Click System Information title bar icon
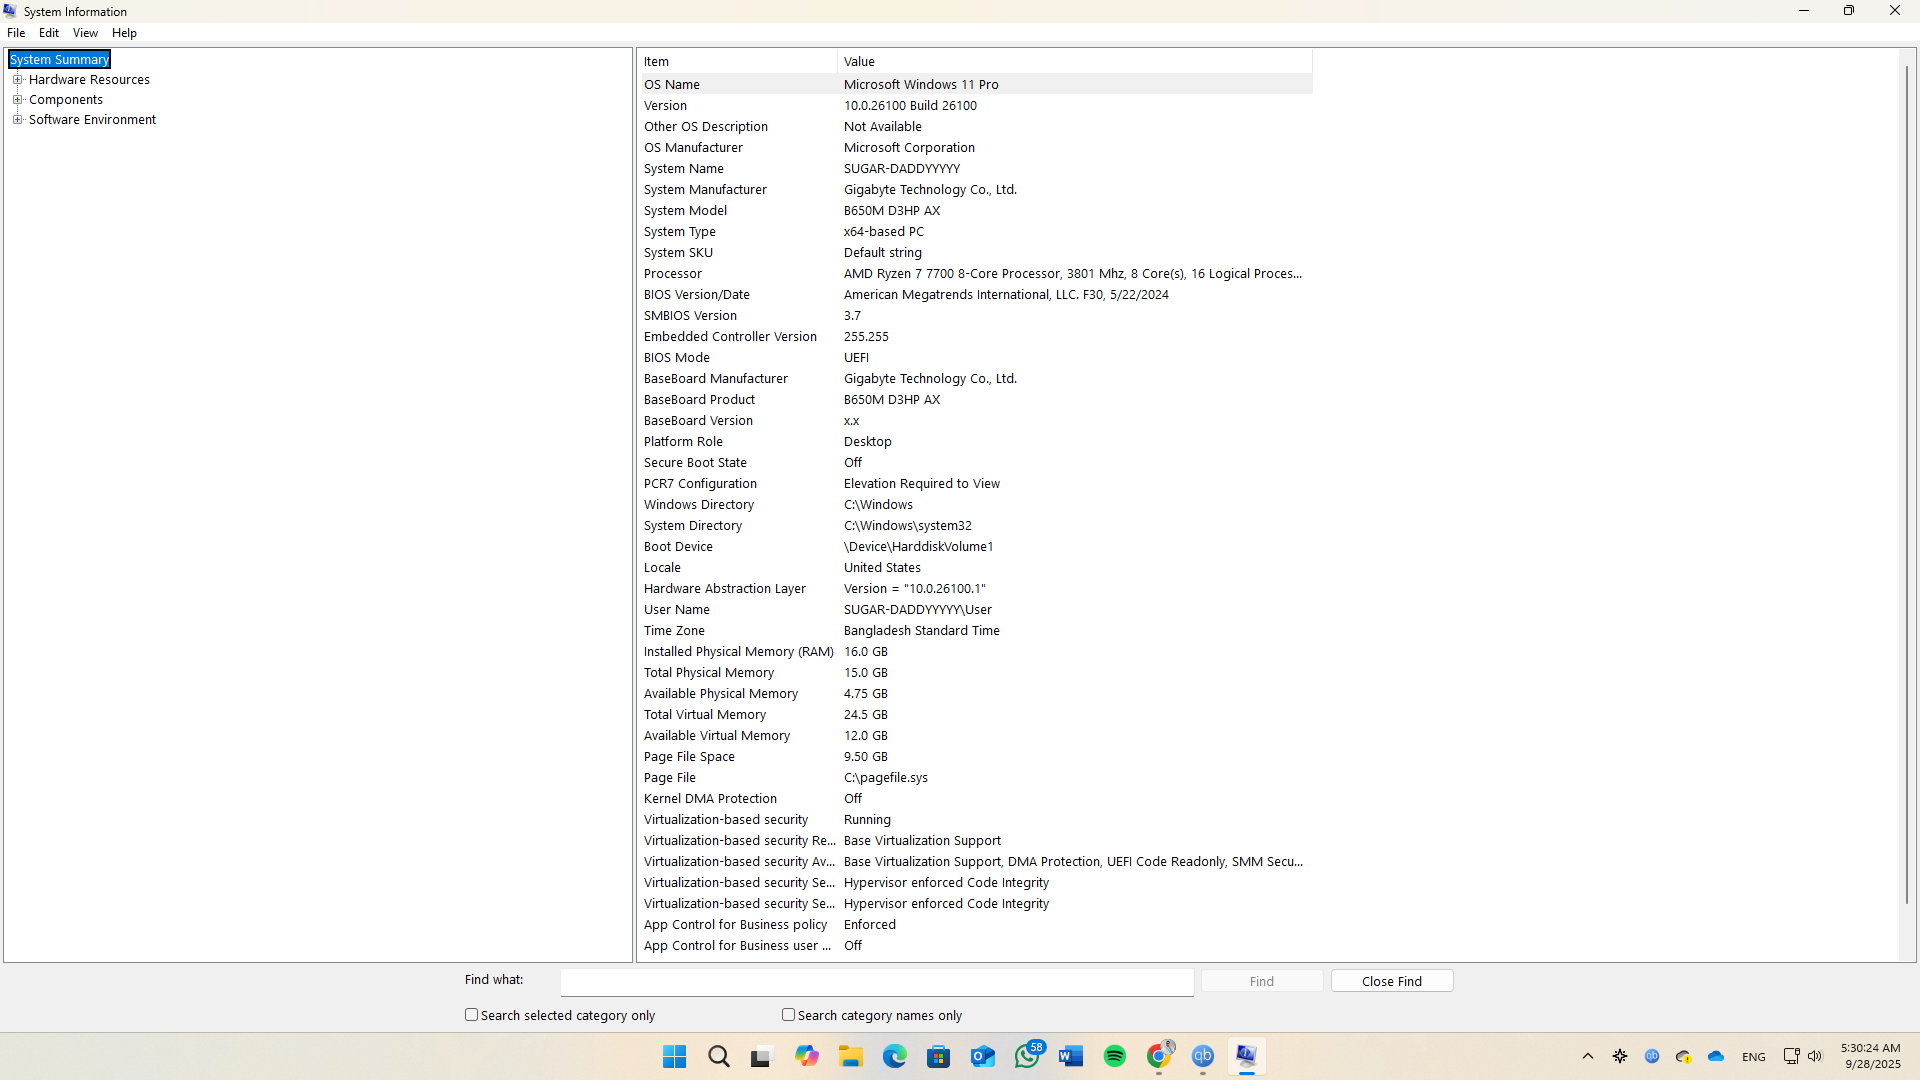1920x1080 pixels. point(10,11)
